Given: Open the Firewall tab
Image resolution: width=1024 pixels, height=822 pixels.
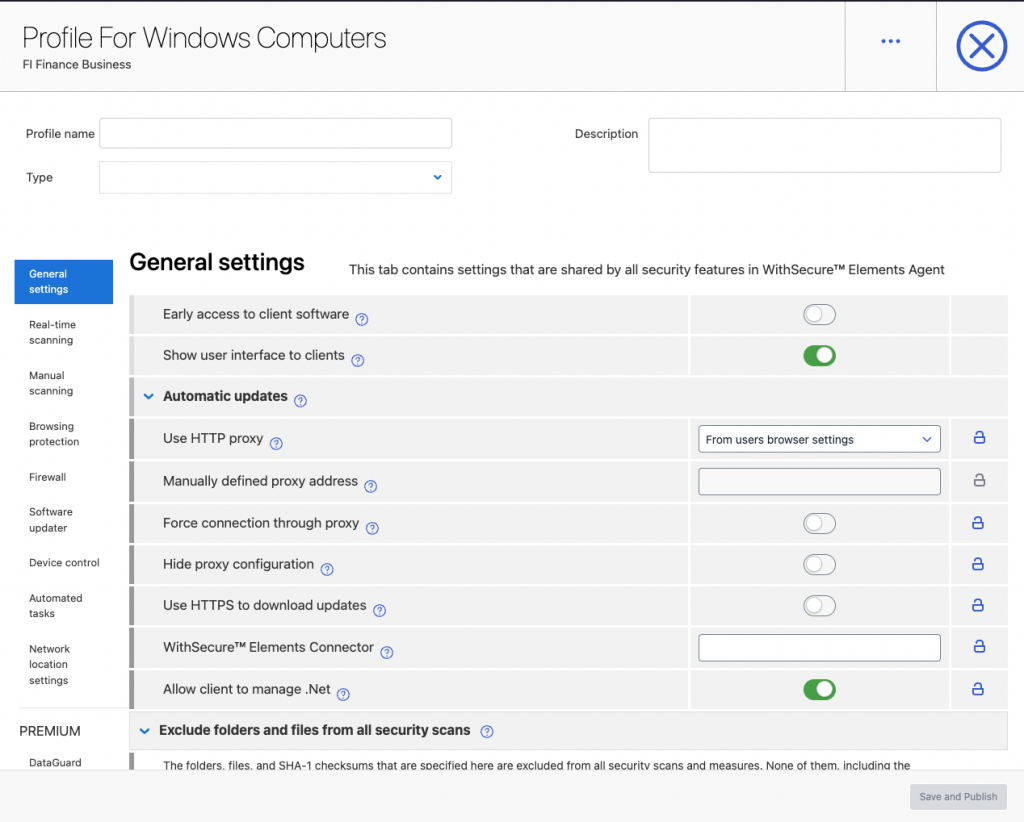Looking at the screenshot, I should click(48, 477).
